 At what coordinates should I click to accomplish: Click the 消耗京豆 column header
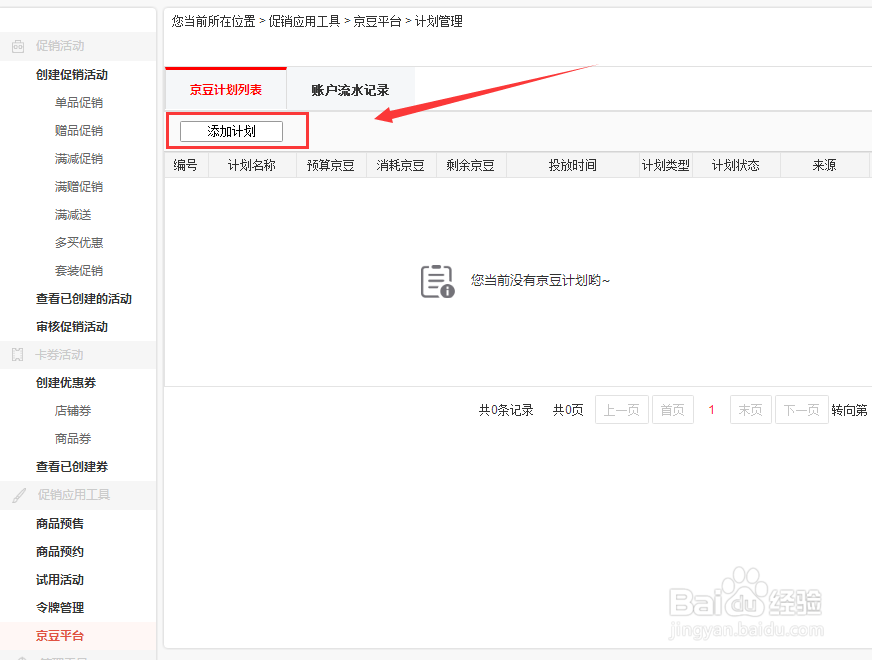pos(400,165)
